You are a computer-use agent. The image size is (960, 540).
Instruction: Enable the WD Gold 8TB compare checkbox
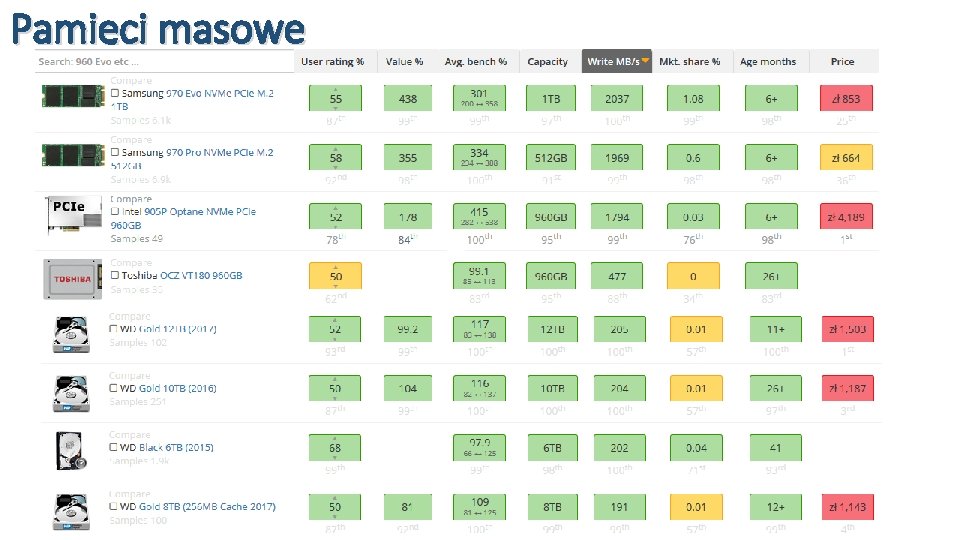(x=113, y=506)
